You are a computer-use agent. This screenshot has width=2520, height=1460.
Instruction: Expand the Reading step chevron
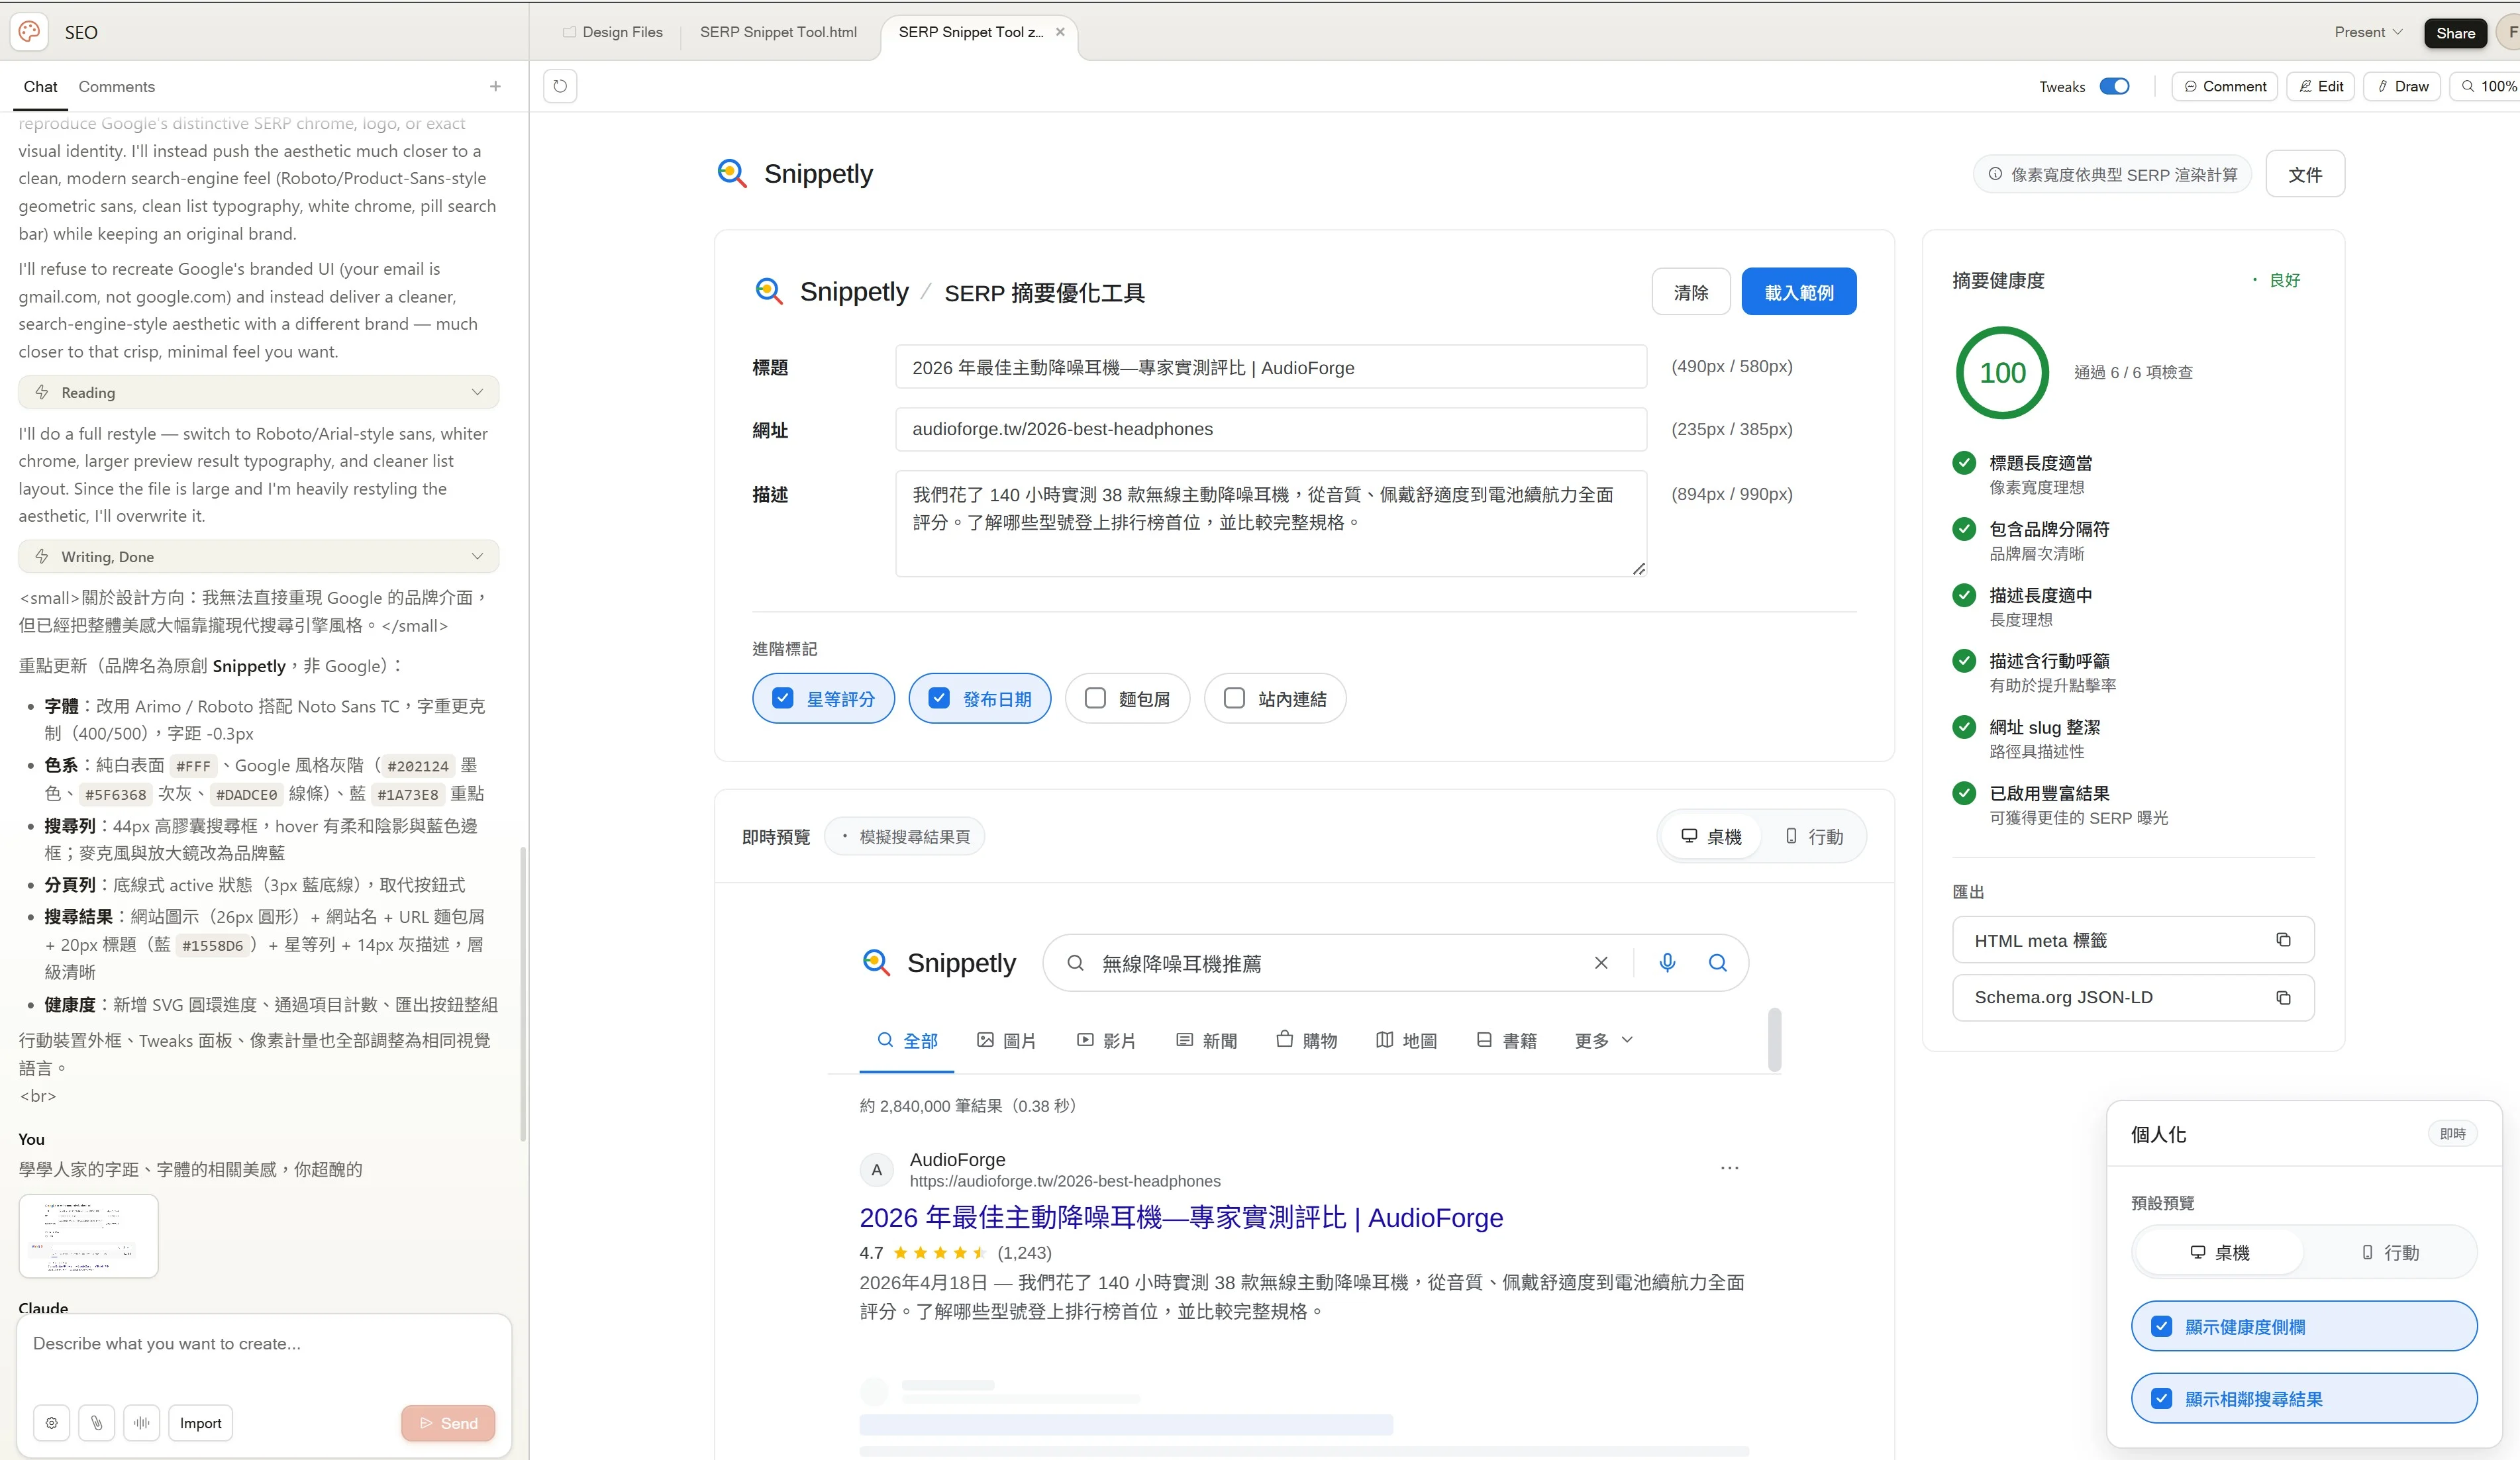[x=477, y=392]
